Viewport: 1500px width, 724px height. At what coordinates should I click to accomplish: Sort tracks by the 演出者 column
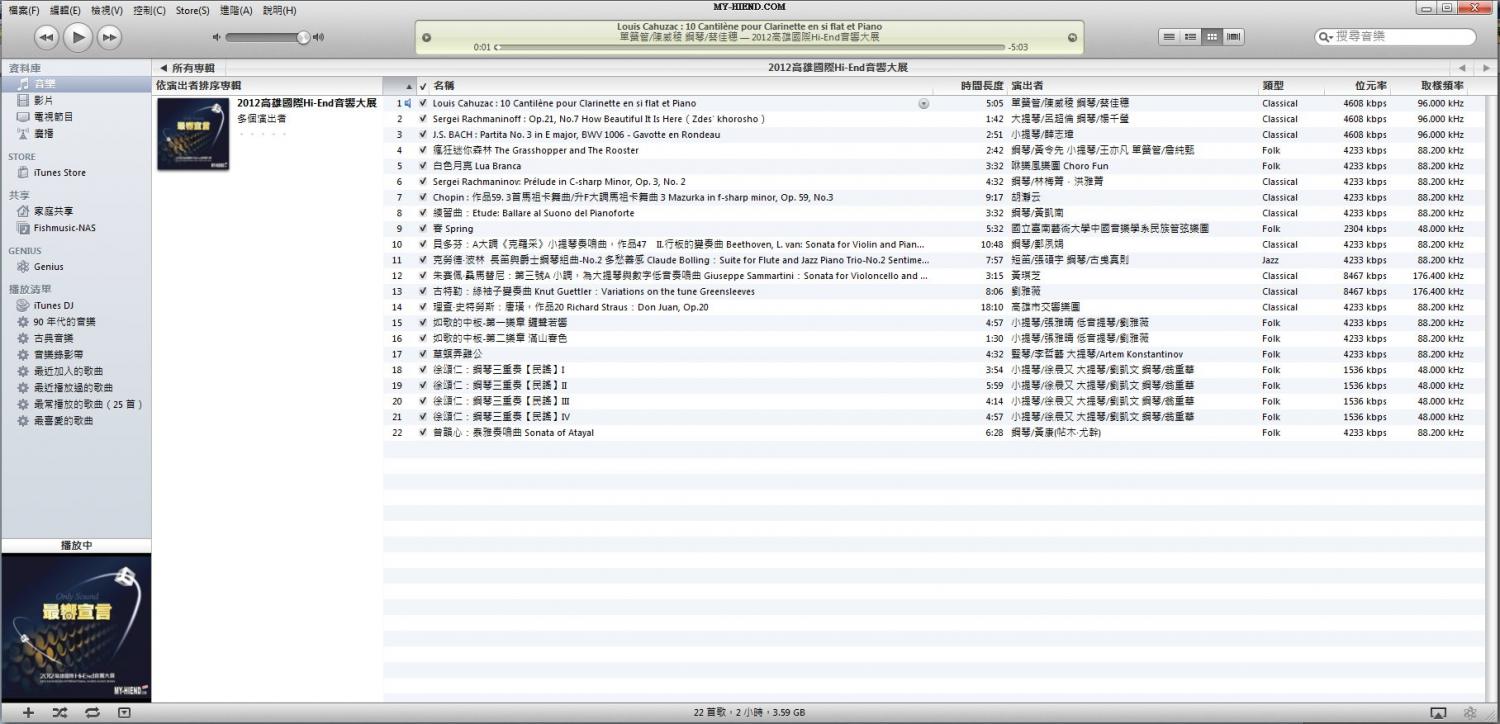click(1133, 86)
